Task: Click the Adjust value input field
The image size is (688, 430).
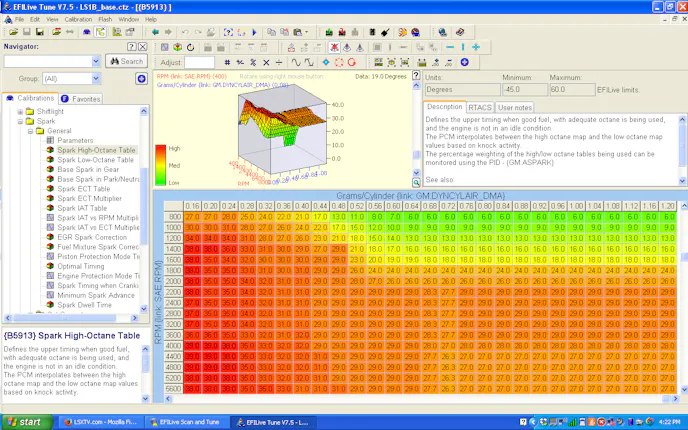Action: 200,62
